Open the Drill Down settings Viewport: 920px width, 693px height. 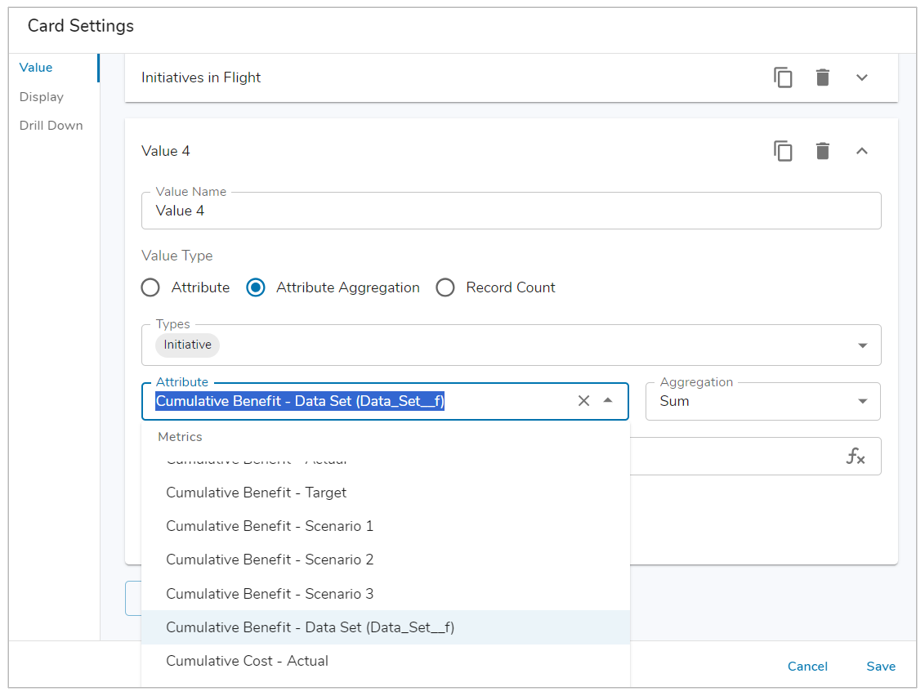coord(50,125)
